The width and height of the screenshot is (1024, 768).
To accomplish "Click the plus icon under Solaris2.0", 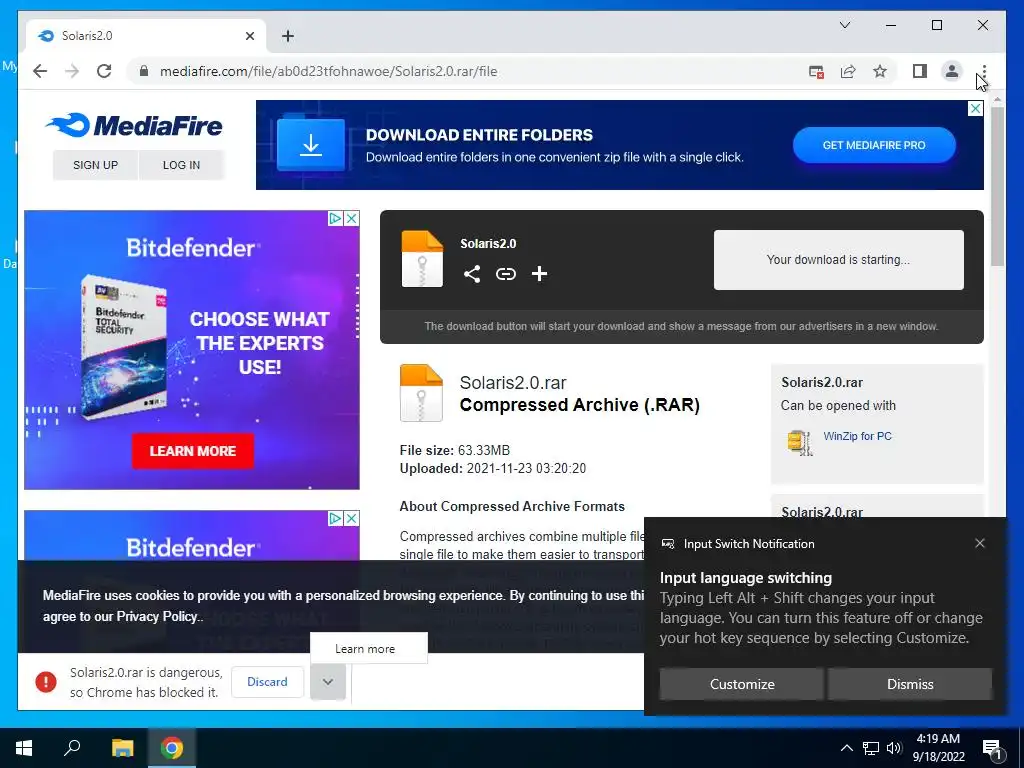I will [539, 274].
